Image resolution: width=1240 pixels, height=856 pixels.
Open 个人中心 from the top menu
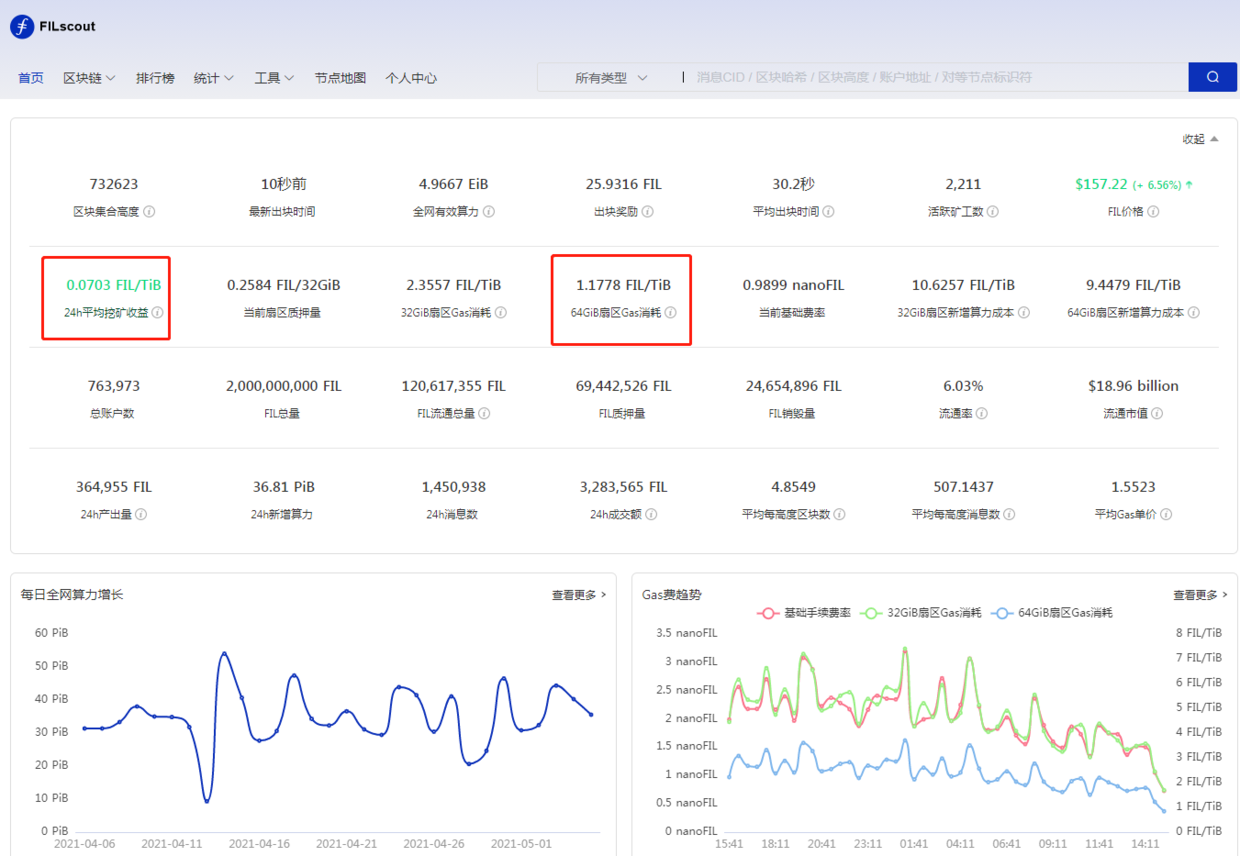point(411,77)
